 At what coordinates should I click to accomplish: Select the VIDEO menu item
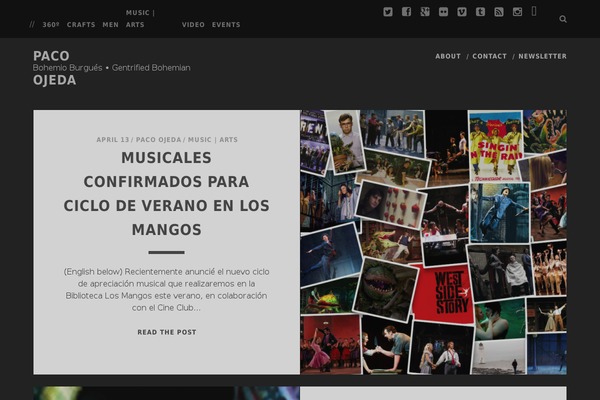coord(193,24)
